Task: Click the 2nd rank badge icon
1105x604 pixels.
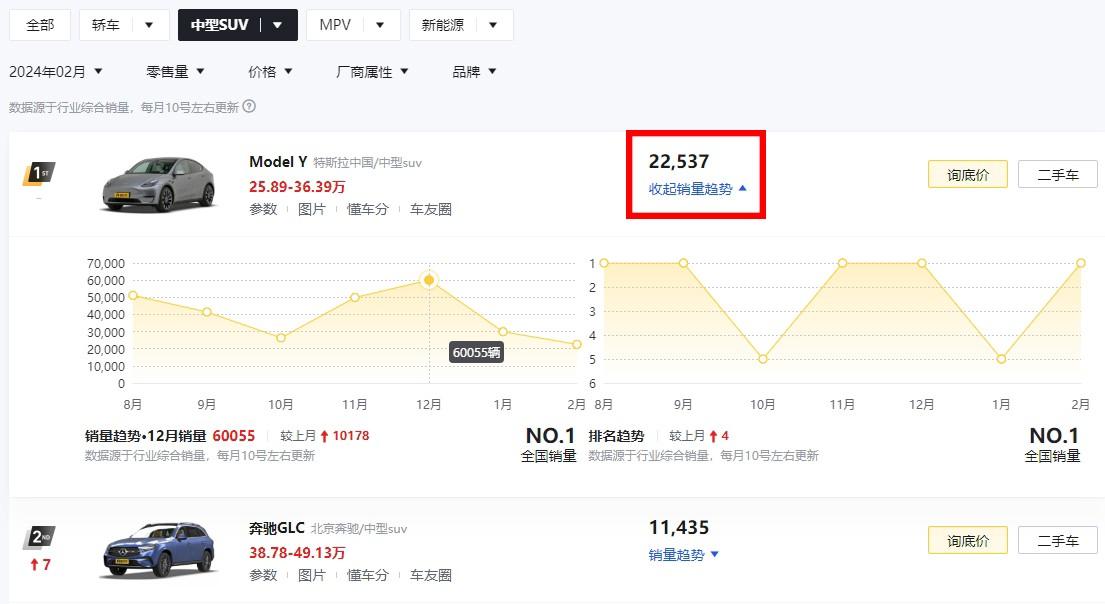Action: (39, 538)
